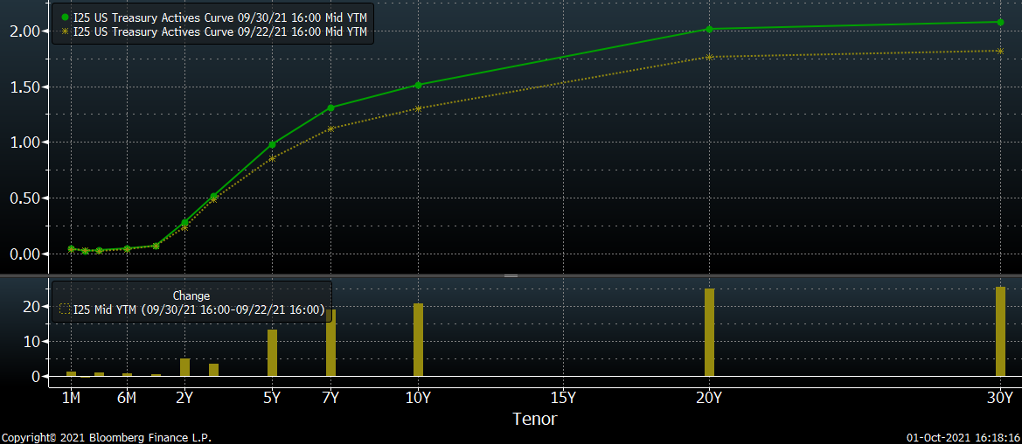Image resolution: width=1022 pixels, height=444 pixels.
Task: Click the 20Y change bar
Action: [709, 333]
